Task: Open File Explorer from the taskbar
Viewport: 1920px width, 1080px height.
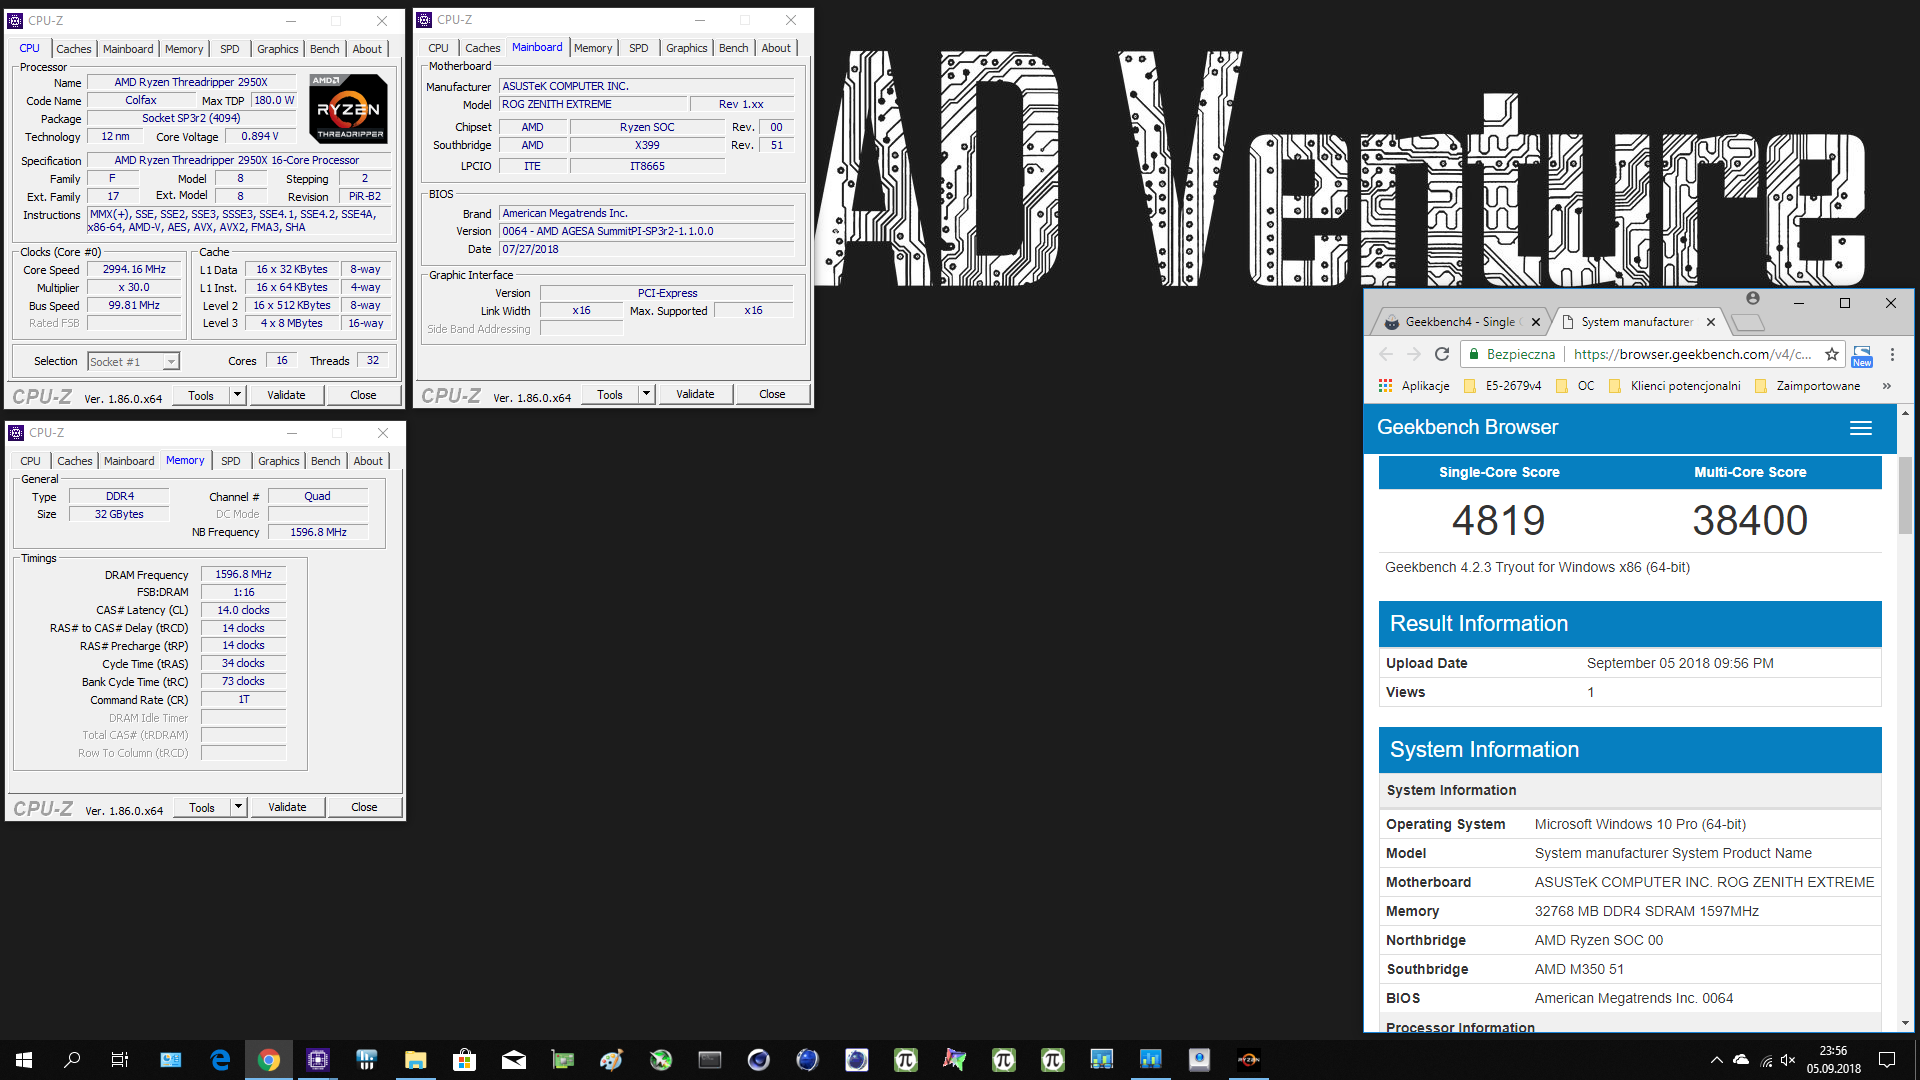Action: click(x=415, y=1060)
